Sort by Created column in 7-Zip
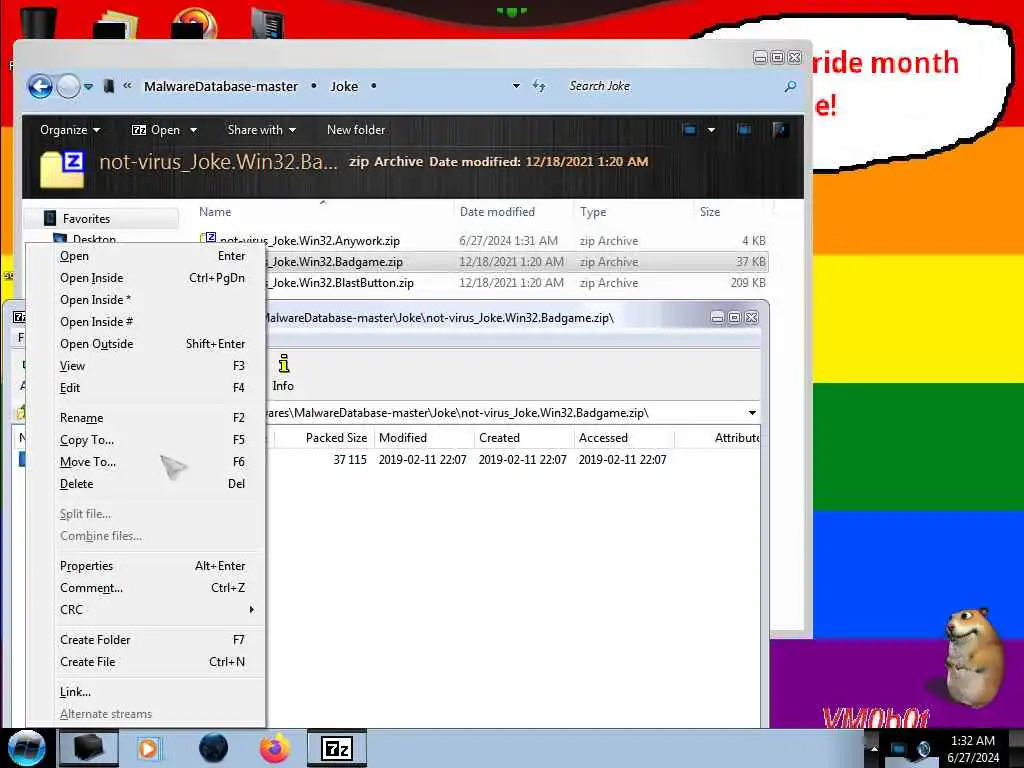The width and height of the screenshot is (1024, 768). [x=499, y=438]
